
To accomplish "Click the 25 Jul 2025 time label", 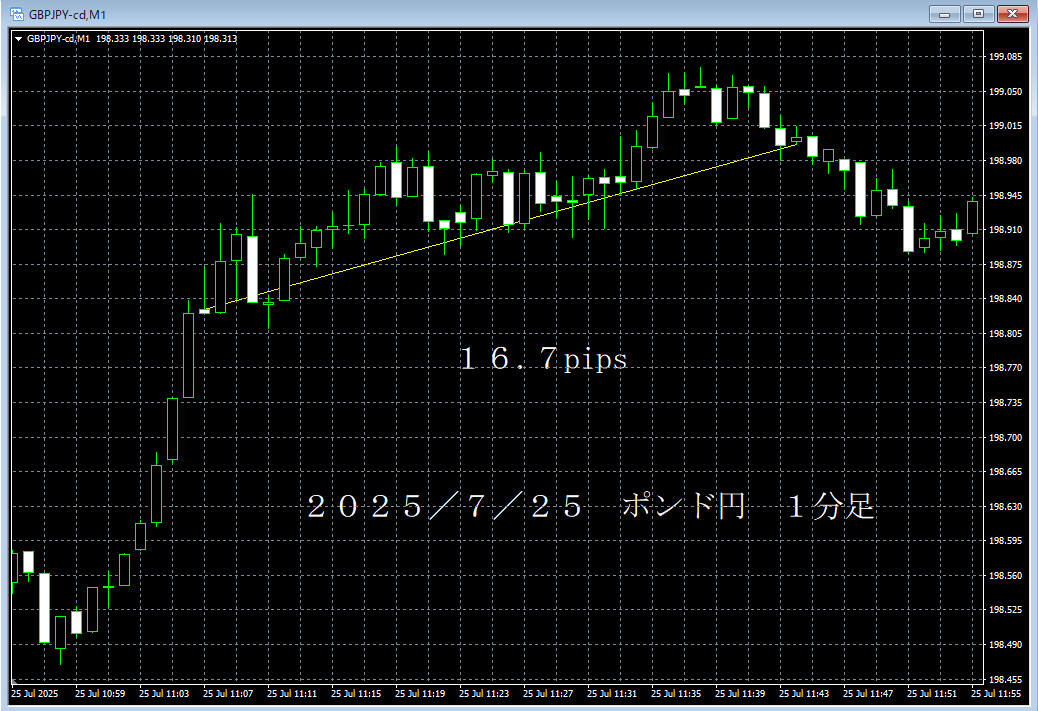I will (34, 694).
